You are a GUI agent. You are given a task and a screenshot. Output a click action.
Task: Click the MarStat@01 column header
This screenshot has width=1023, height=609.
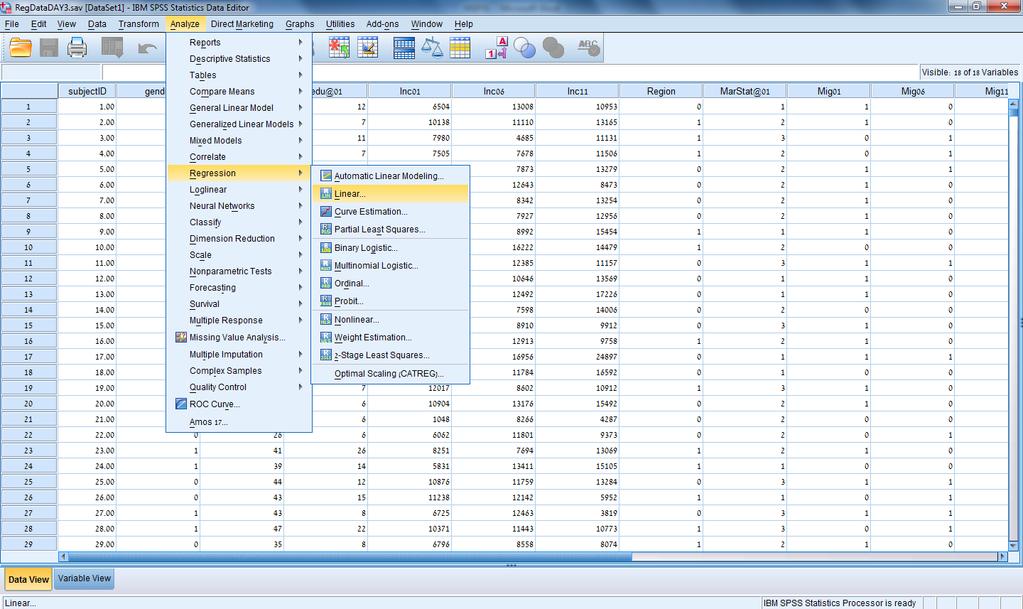(744, 91)
